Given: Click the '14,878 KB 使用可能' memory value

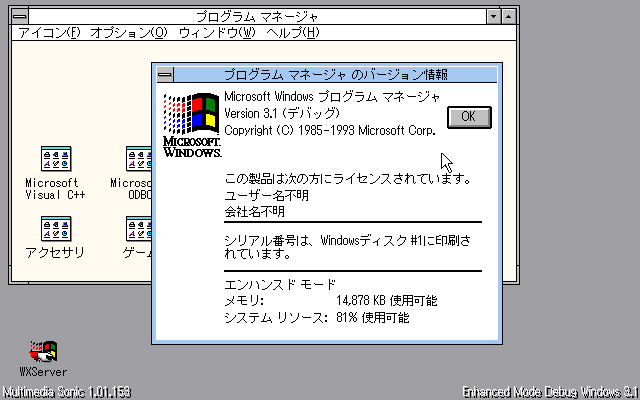Looking at the screenshot, I should click(387, 301).
